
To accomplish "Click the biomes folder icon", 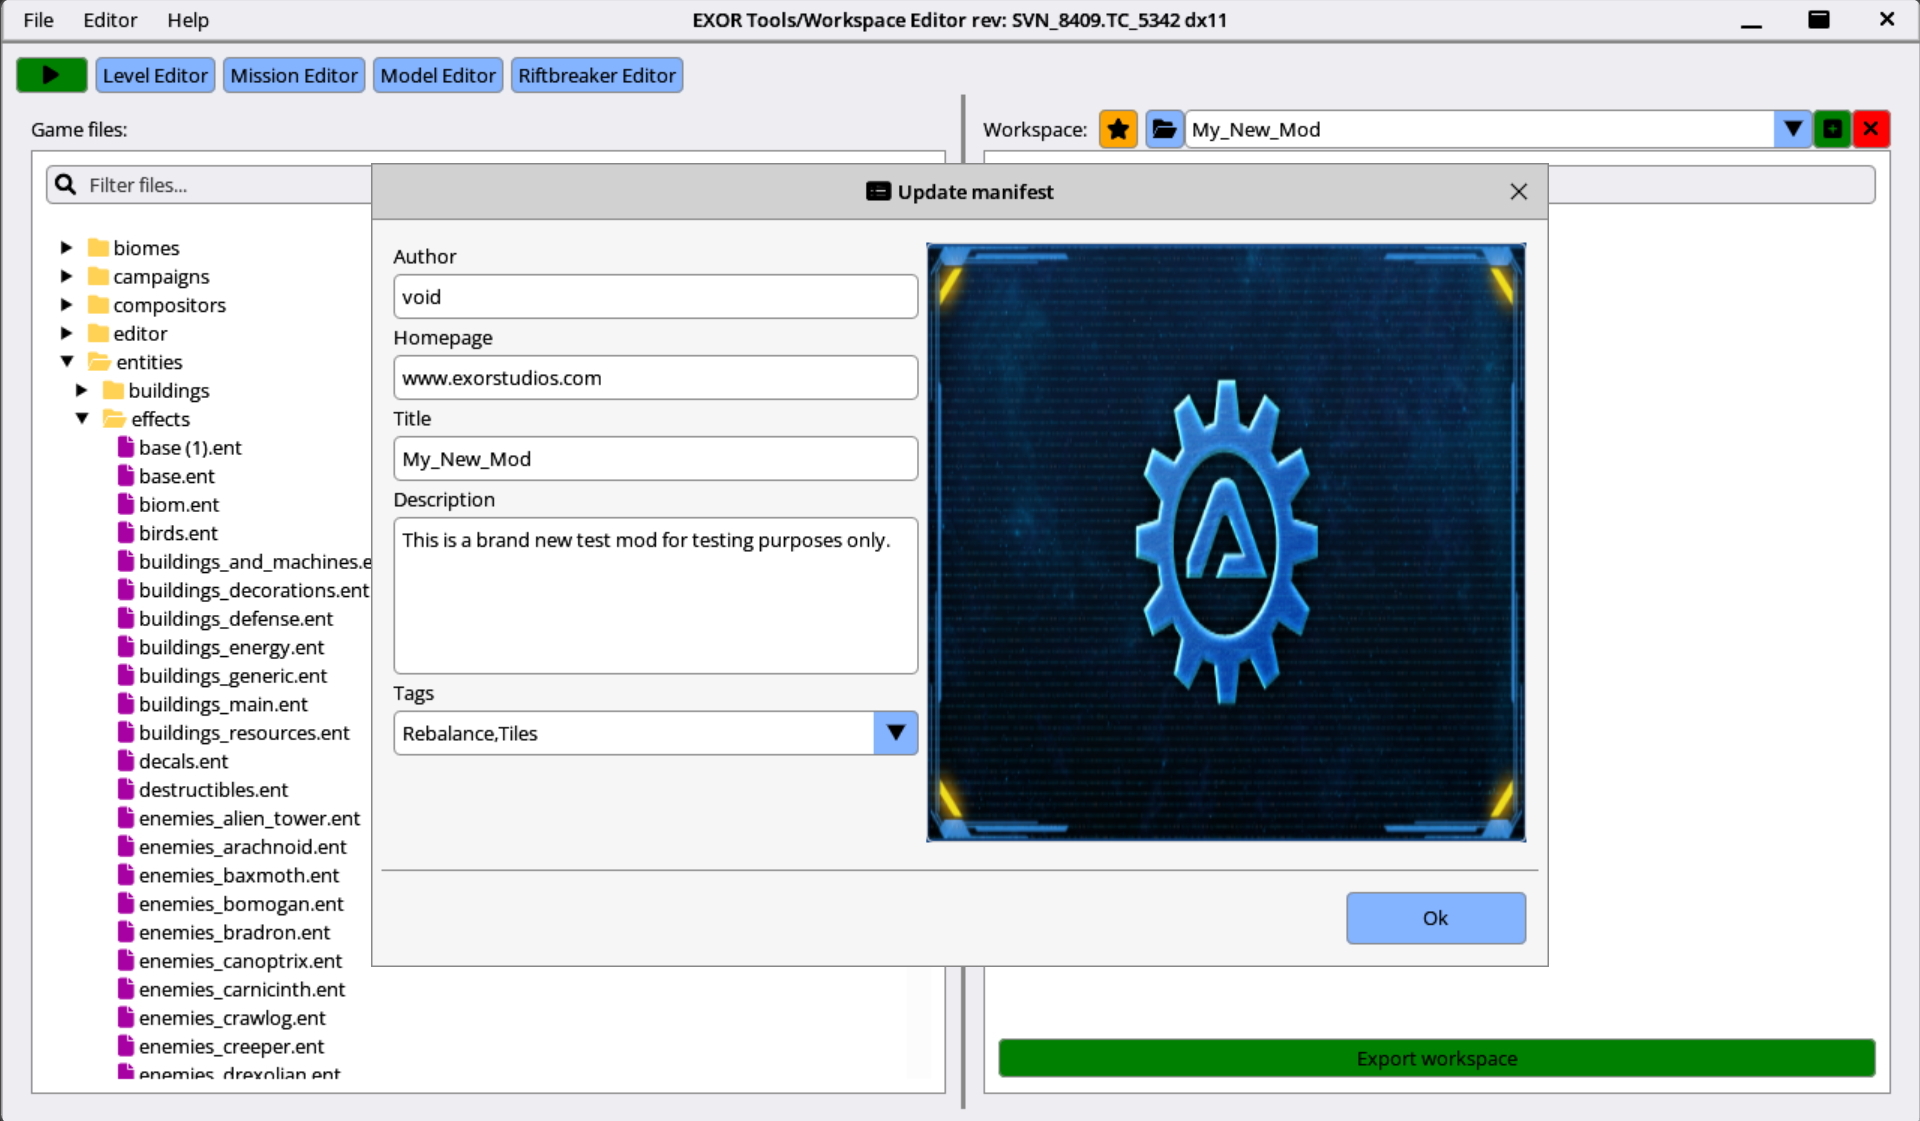I will [x=98, y=247].
